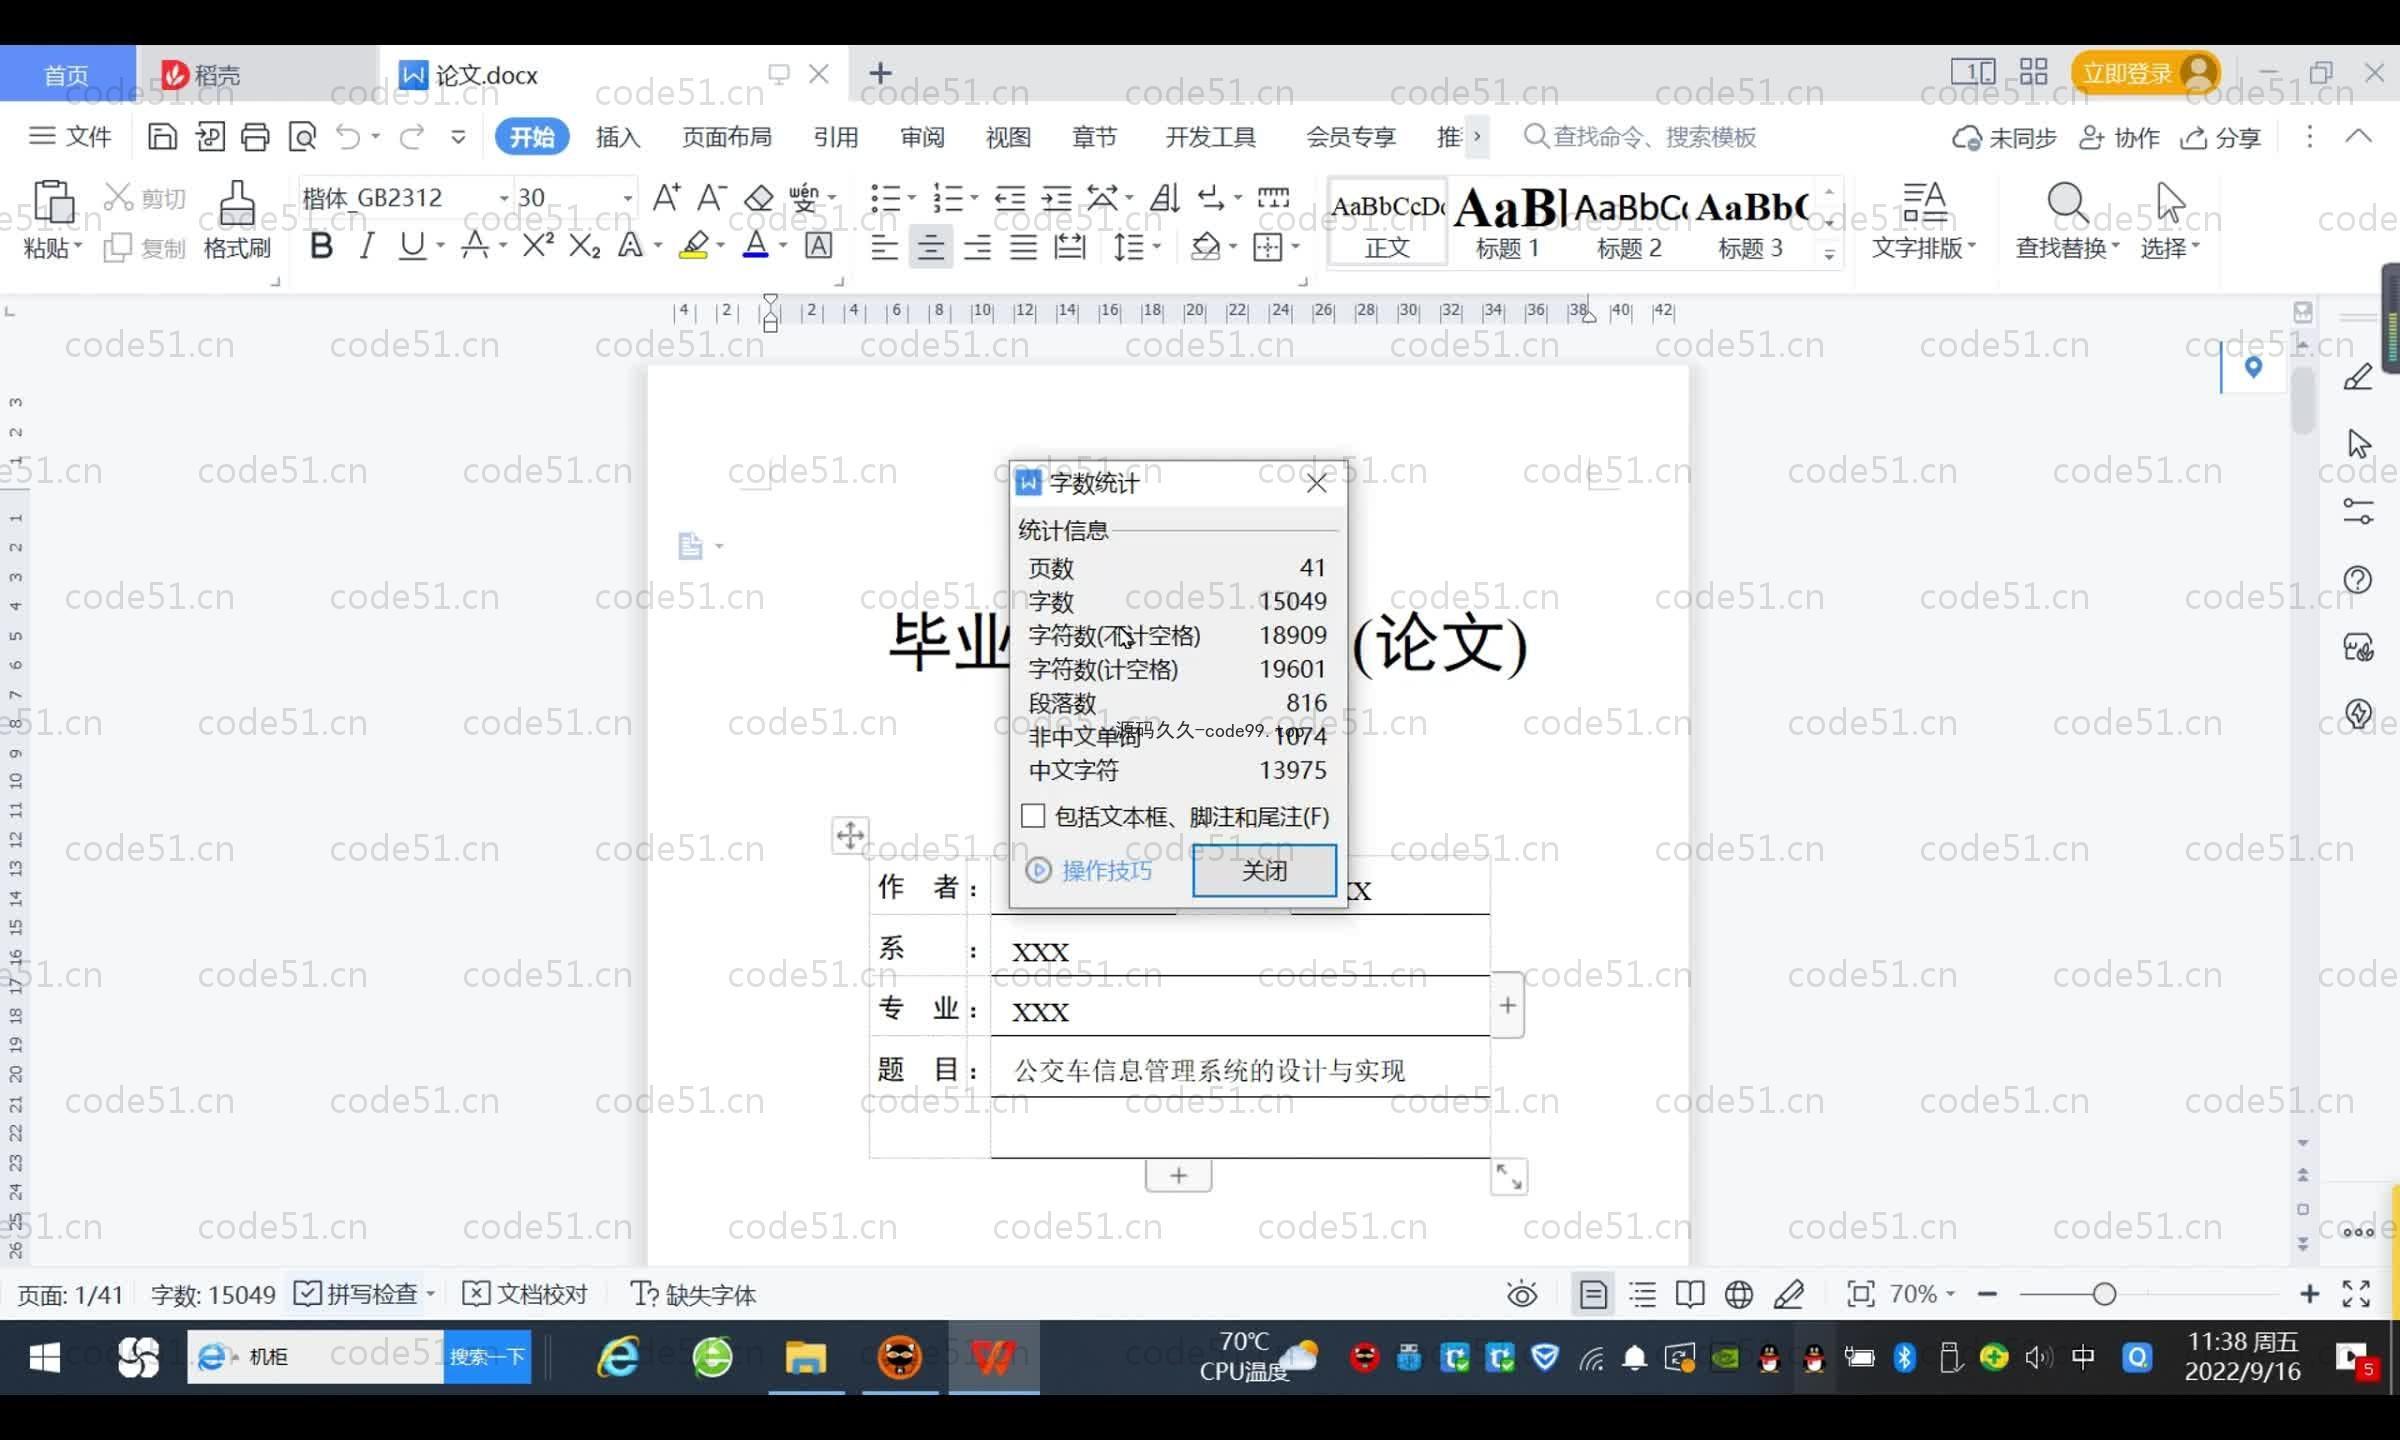Screen dimensions: 2400x1440
Task: Click the Paste (粘贴) clipboard icon
Action: (53, 203)
